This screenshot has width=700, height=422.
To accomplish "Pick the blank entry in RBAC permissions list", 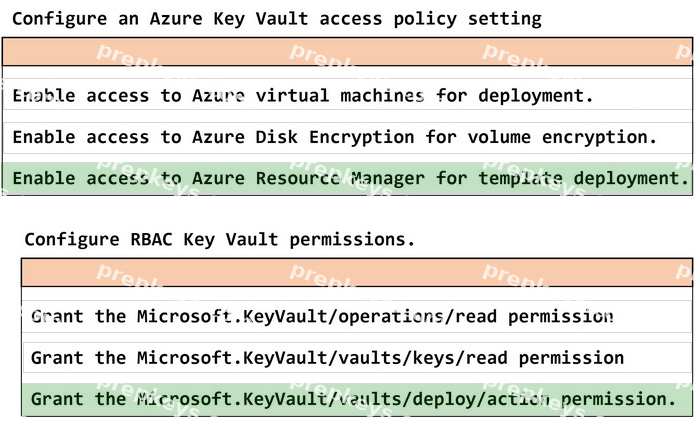I will [x=357, y=293].
